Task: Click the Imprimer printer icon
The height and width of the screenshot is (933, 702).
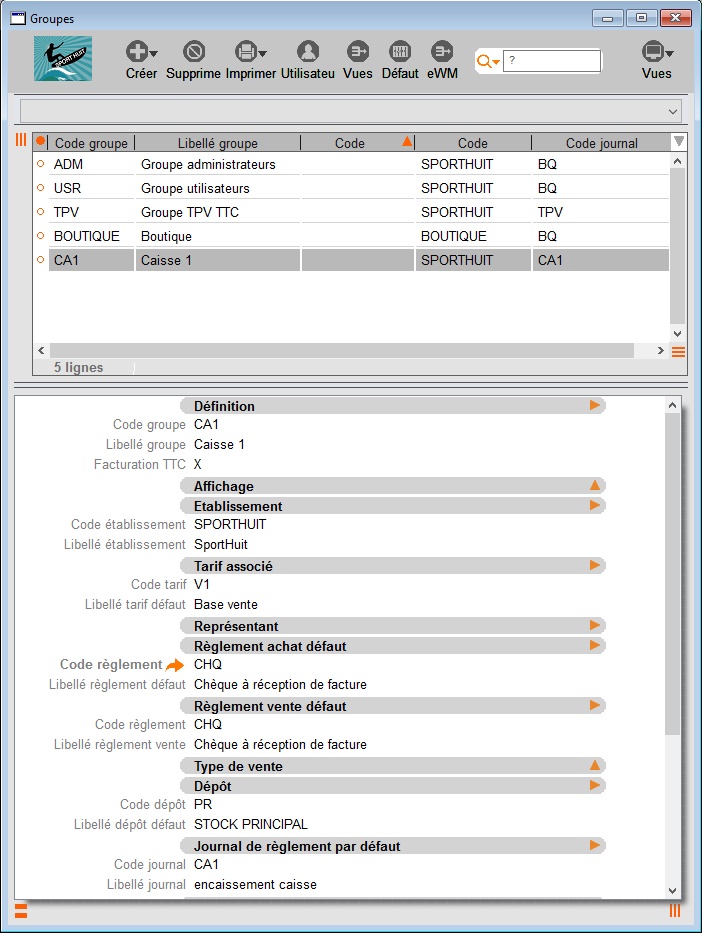Action: coord(246,52)
